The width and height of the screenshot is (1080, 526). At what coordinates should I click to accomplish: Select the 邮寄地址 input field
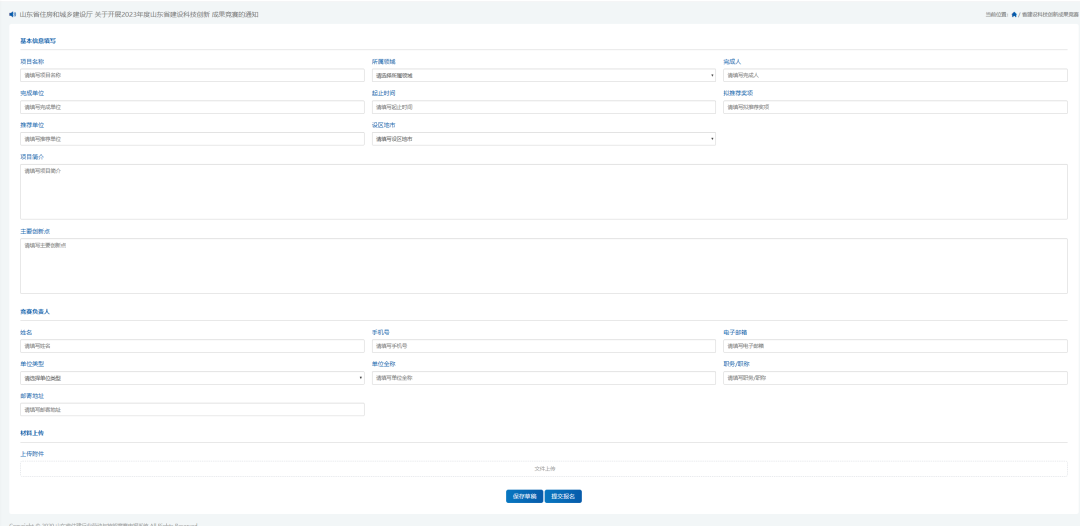tap(192, 410)
